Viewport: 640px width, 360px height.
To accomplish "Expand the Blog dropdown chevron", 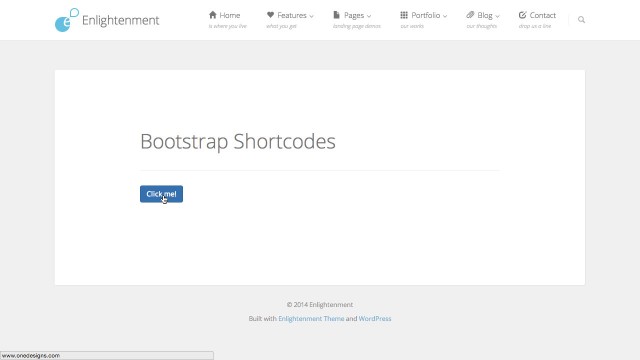I will [497, 16].
